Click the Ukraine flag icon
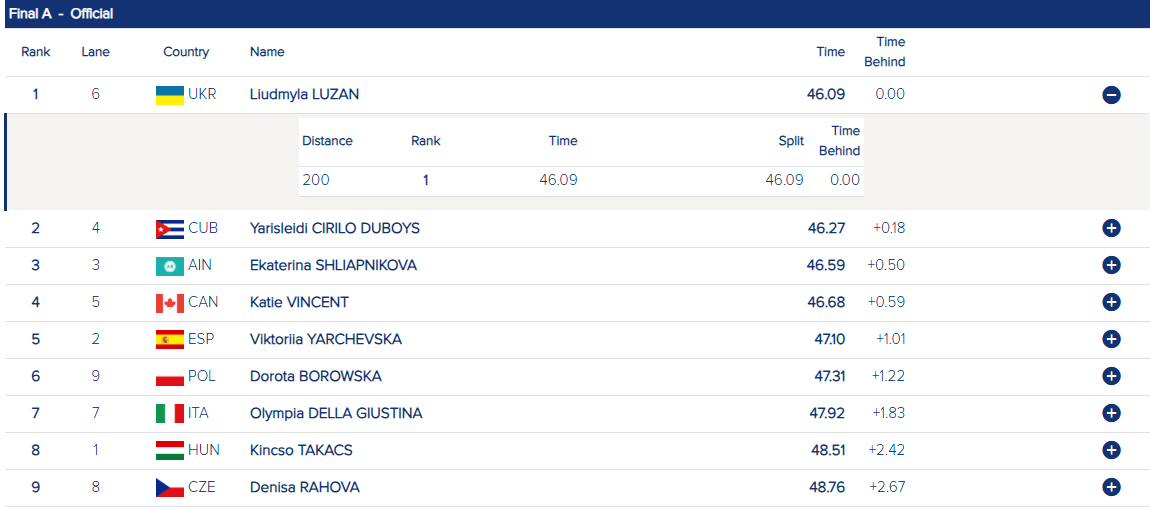This screenshot has height=507, width=1150. click(x=169, y=95)
